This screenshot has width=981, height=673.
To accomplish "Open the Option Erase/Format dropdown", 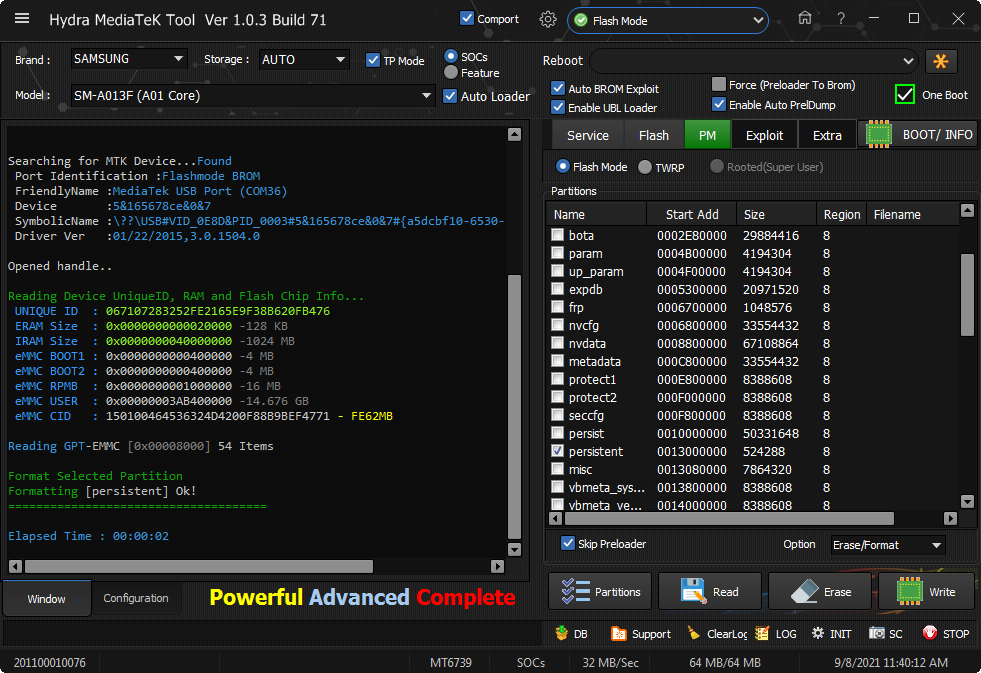I will pyautogui.click(x=888, y=545).
